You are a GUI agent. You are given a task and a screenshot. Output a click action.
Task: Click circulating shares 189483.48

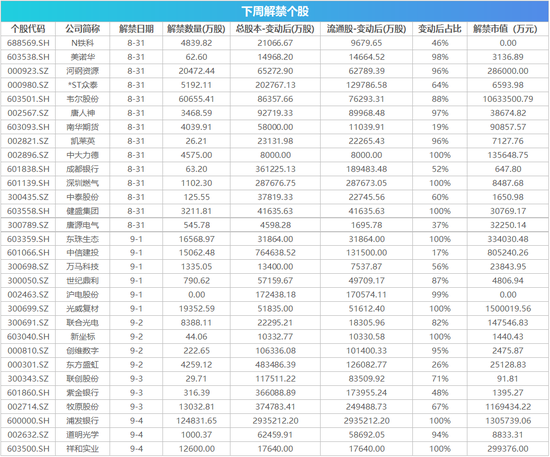tap(367, 169)
